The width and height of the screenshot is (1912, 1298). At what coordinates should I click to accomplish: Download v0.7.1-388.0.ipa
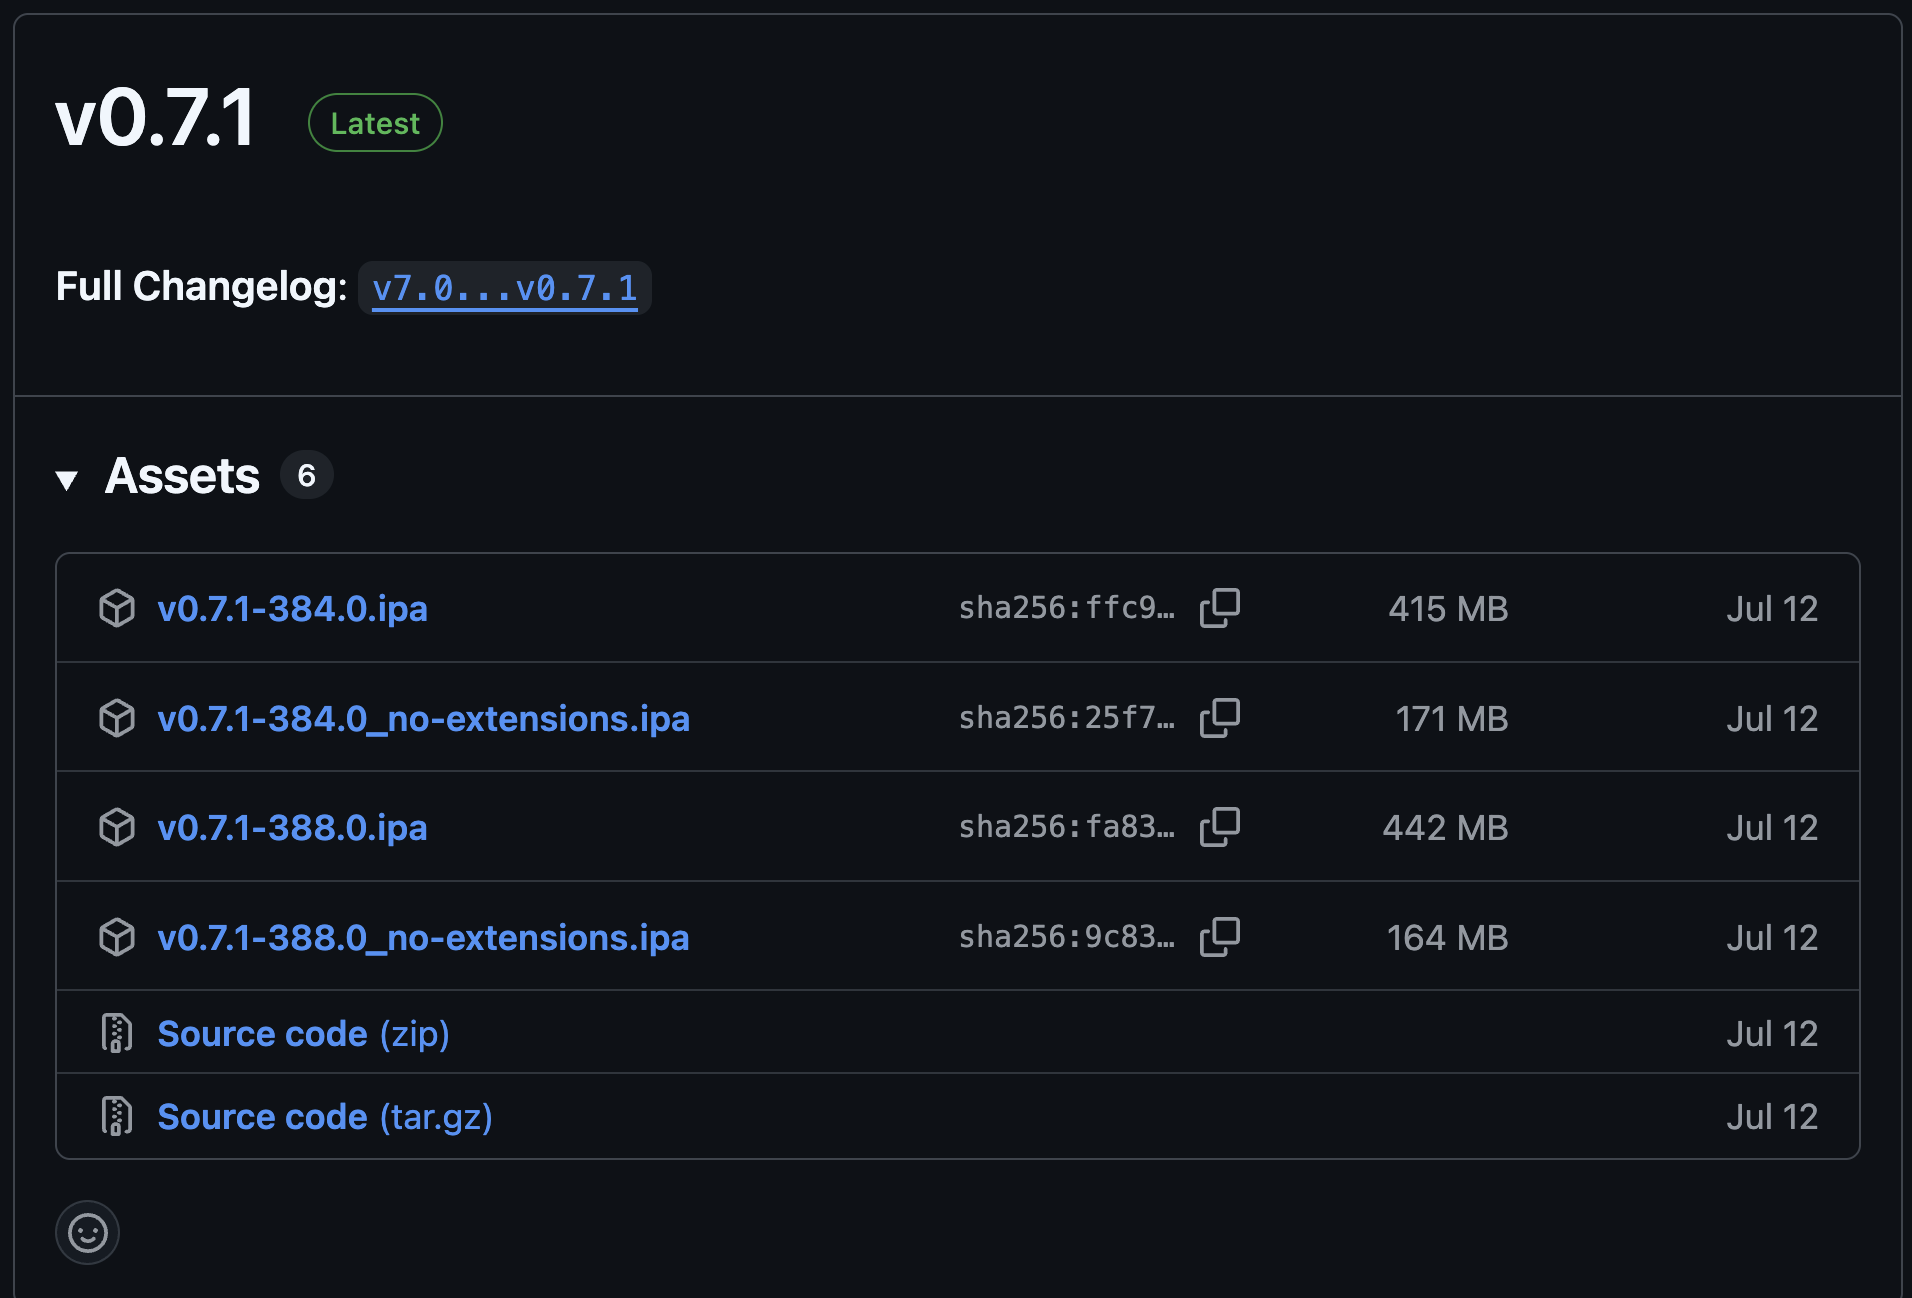292,828
